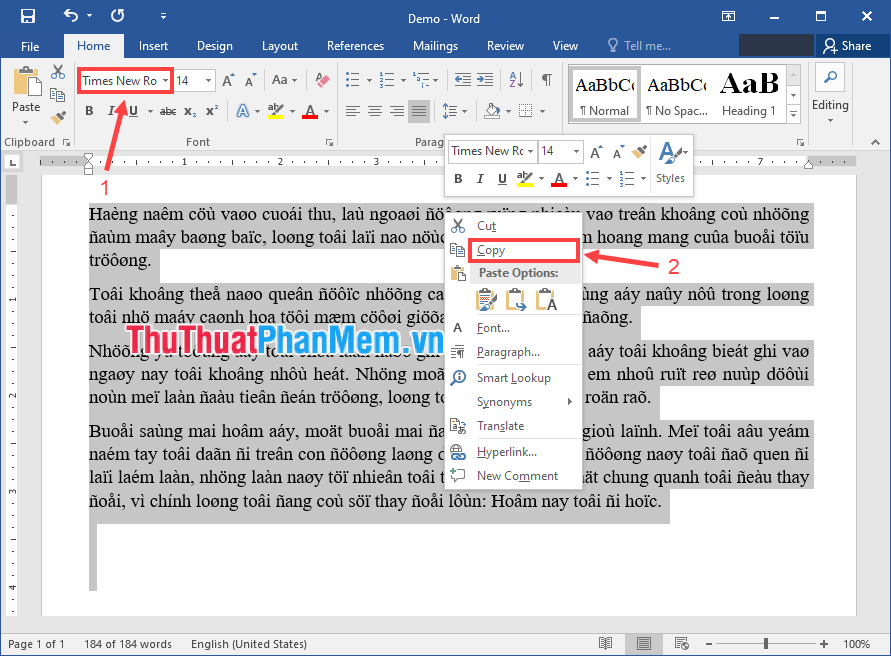This screenshot has height=656, width=891.
Task: Apply strikethrough formatting
Action: pyautogui.click(x=170, y=110)
